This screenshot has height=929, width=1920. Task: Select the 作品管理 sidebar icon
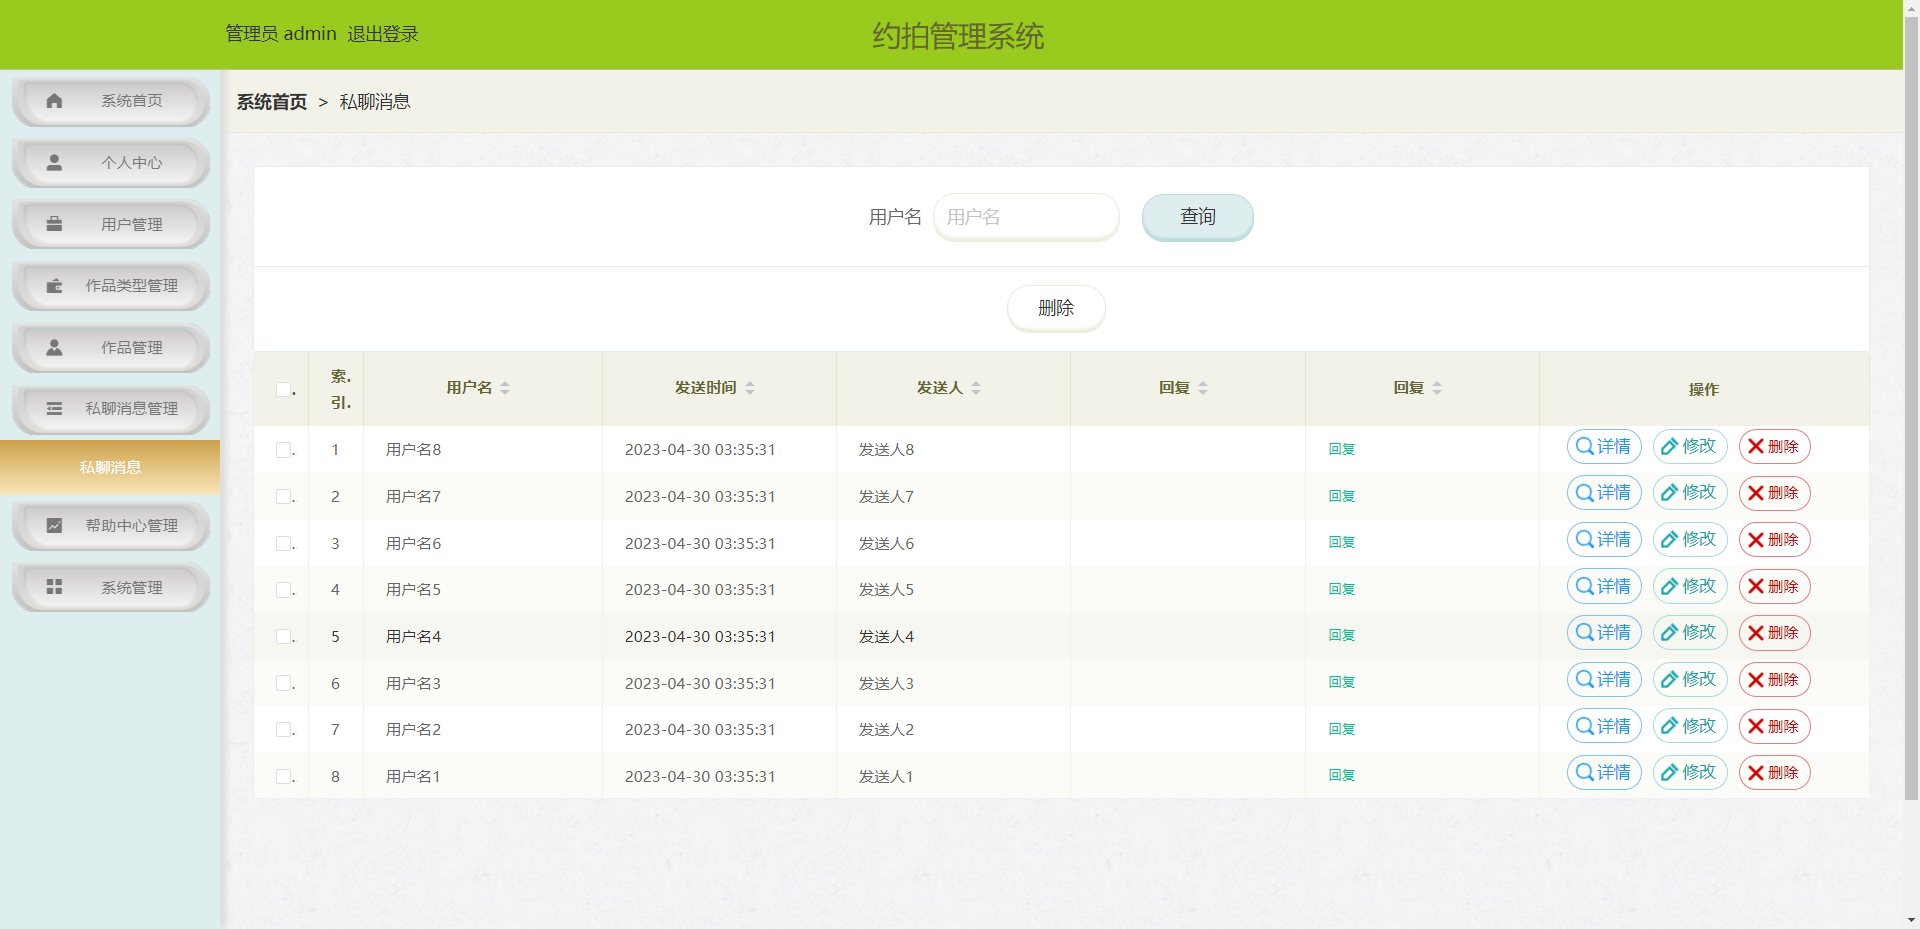click(55, 347)
